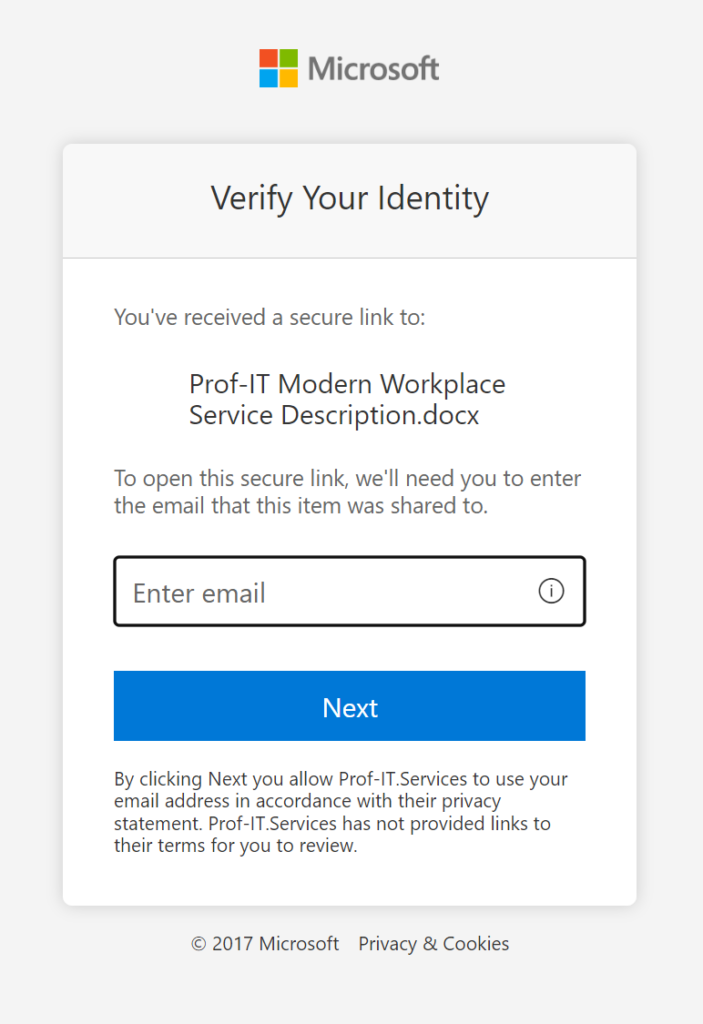Click the Service Description.docx text line

coord(334,415)
